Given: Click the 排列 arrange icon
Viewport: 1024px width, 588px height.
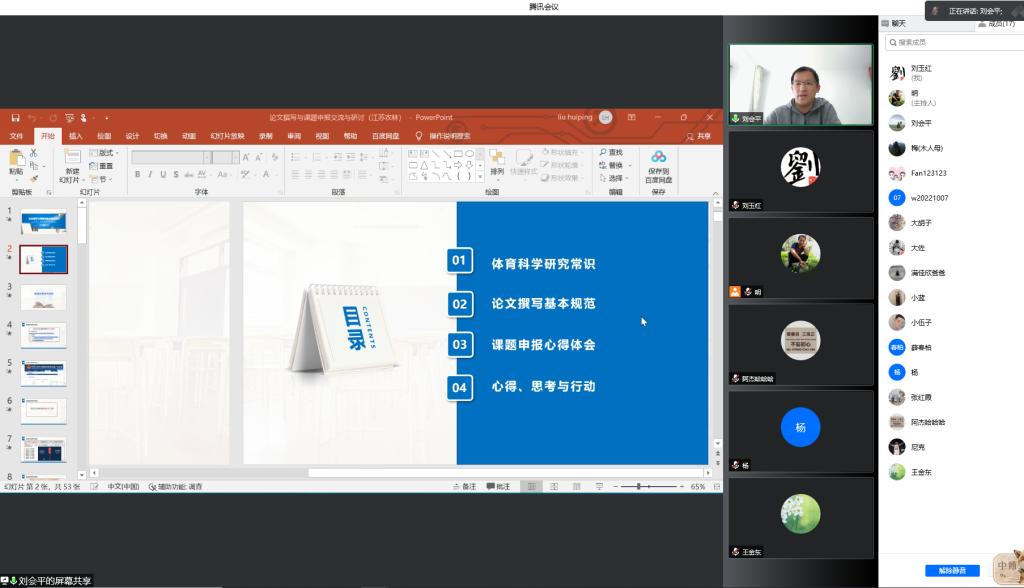Looking at the screenshot, I should (497, 157).
